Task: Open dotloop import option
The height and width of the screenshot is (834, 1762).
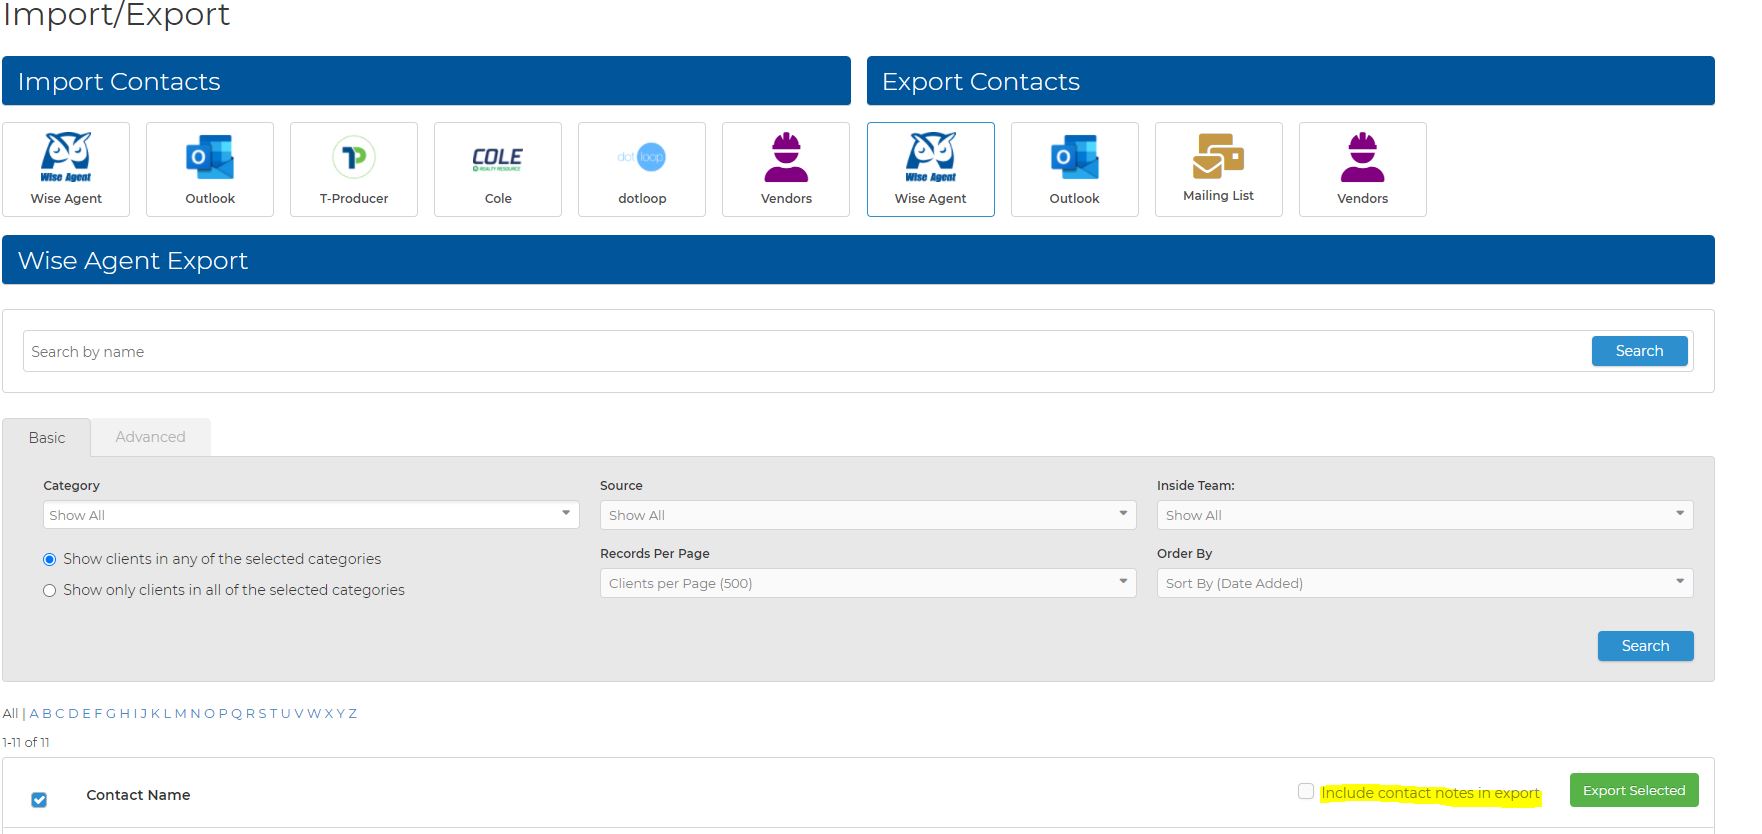Action: tap(642, 169)
